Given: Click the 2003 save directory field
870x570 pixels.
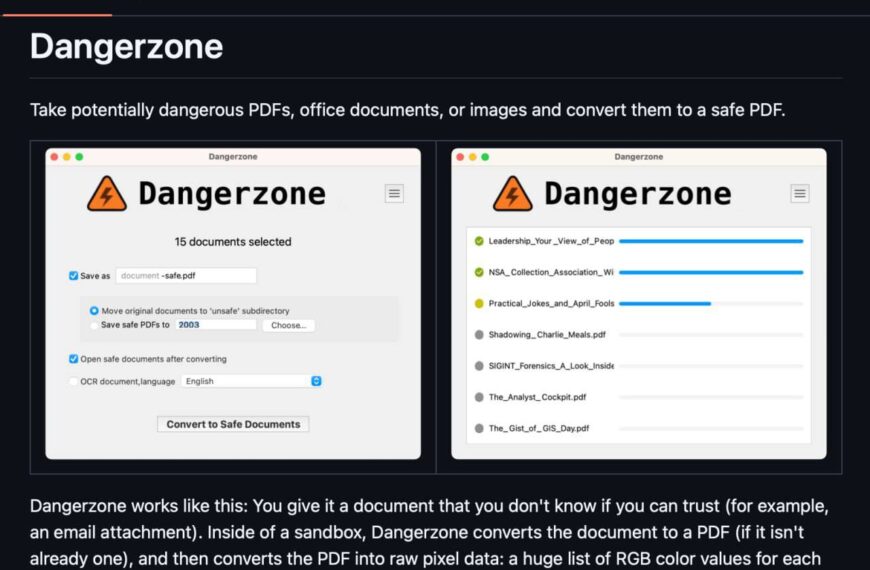Looking at the screenshot, I should [216, 325].
